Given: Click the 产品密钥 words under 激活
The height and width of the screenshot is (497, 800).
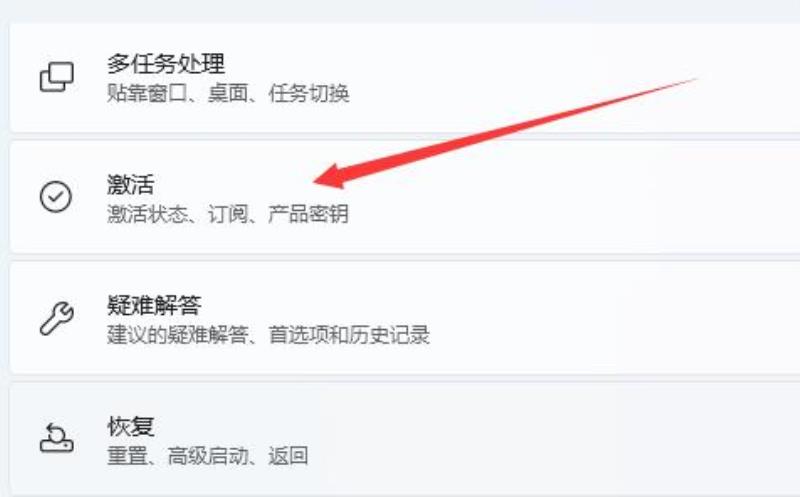Looking at the screenshot, I should (309, 214).
